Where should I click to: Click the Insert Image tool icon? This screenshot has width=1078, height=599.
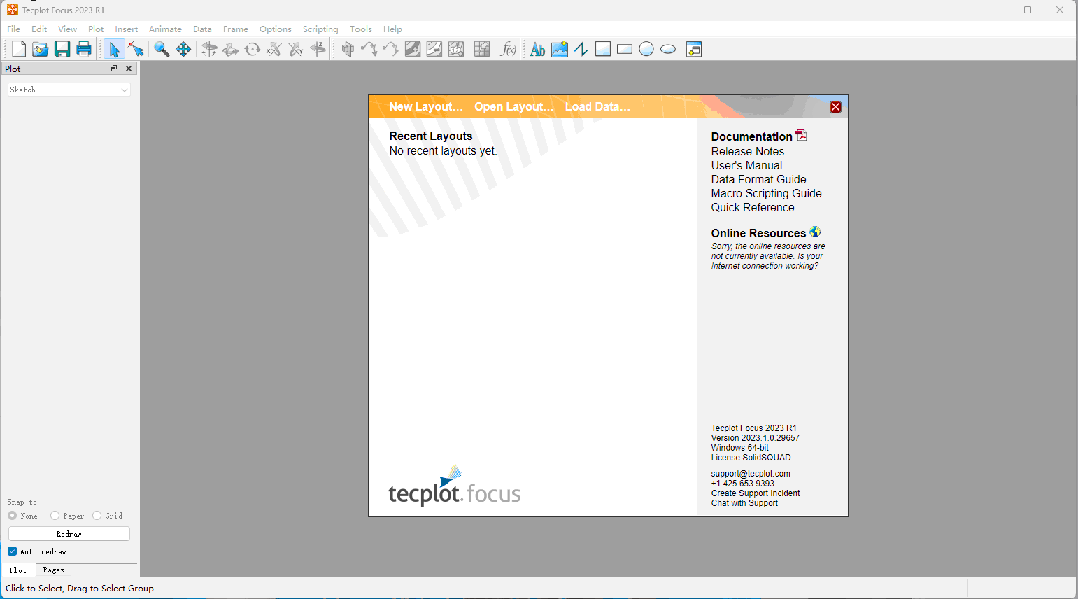(560, 49)
